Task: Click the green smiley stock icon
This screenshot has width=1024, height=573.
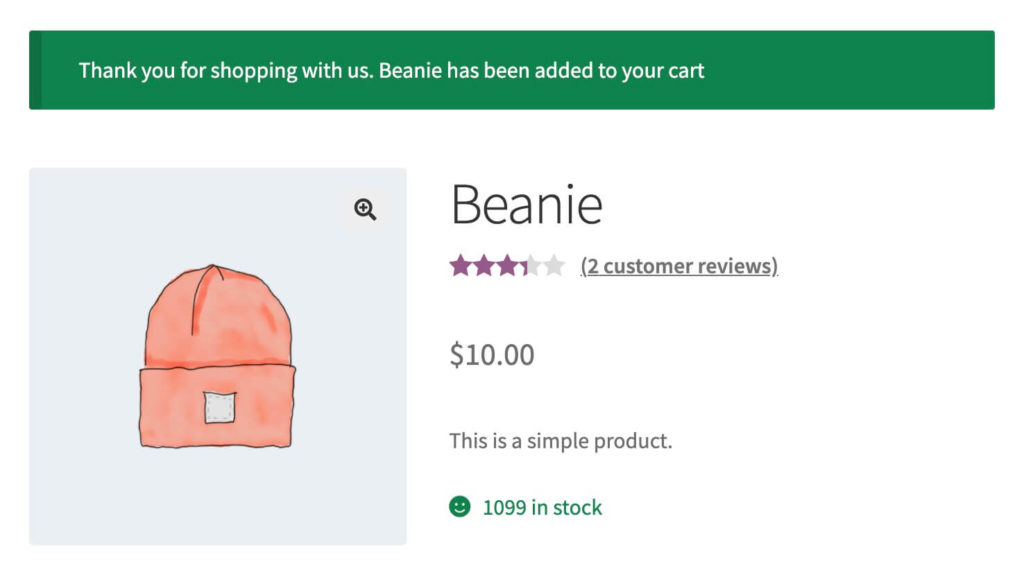Action: (460, 506)
